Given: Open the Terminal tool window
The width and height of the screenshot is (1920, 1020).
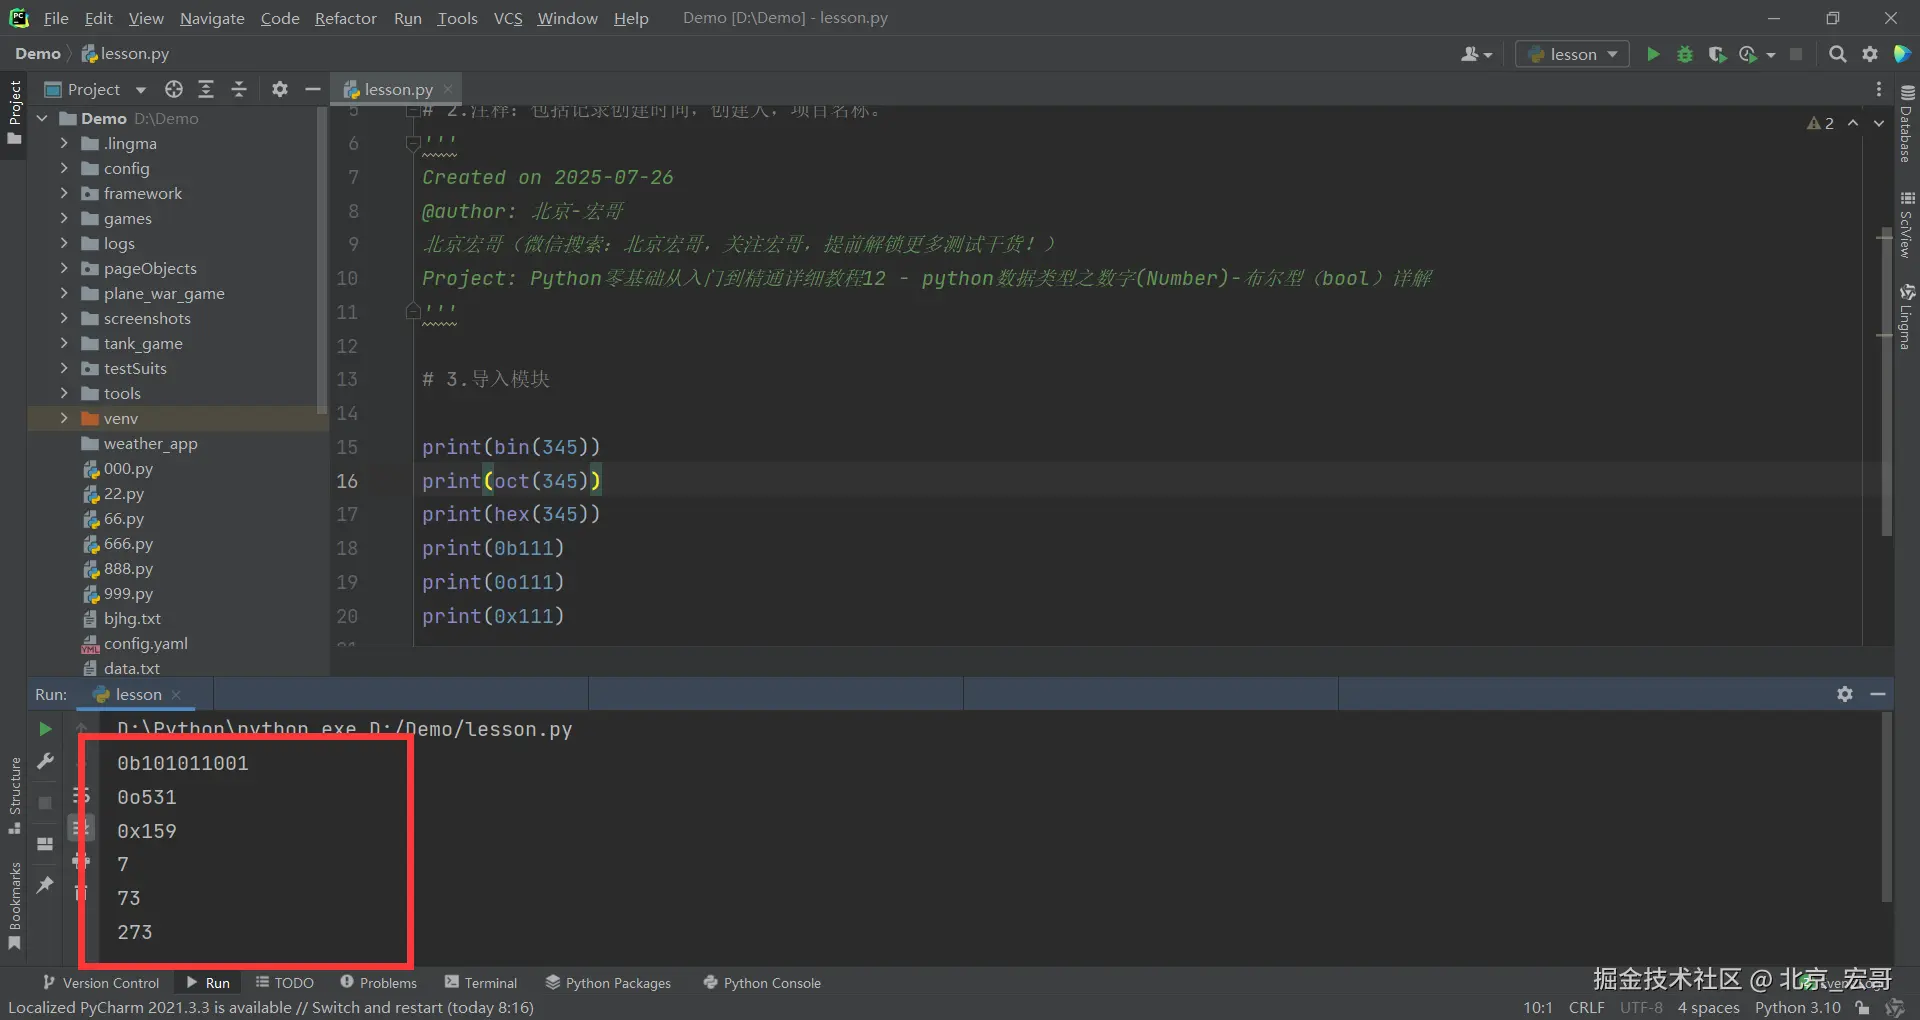Looking at the screenshot, I should [x=481, y=983].
